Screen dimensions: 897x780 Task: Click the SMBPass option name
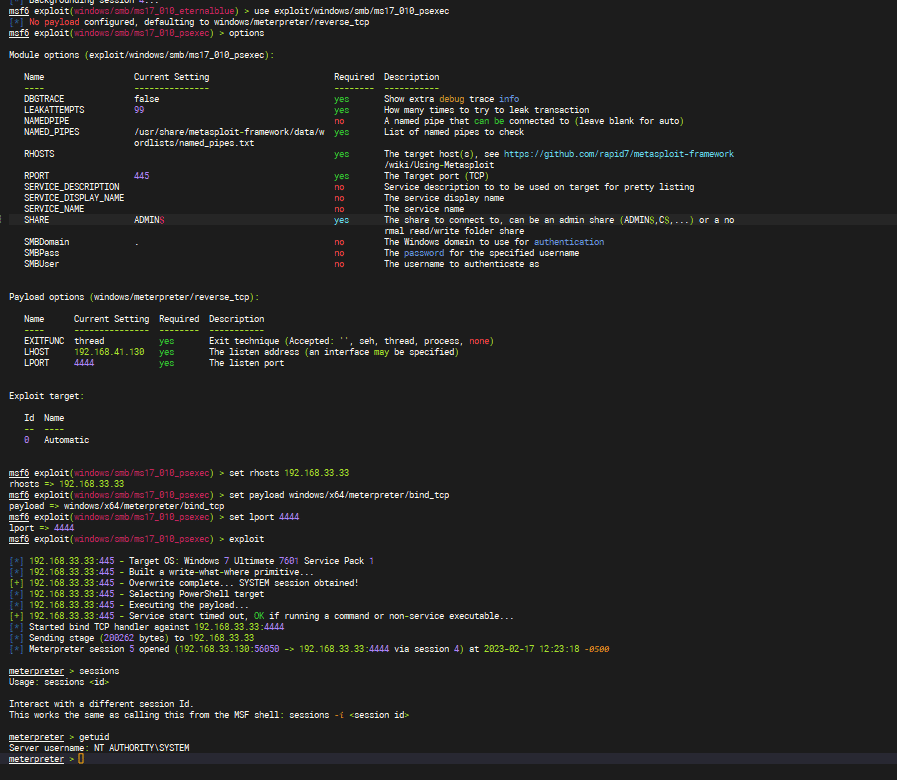point(41,253)
